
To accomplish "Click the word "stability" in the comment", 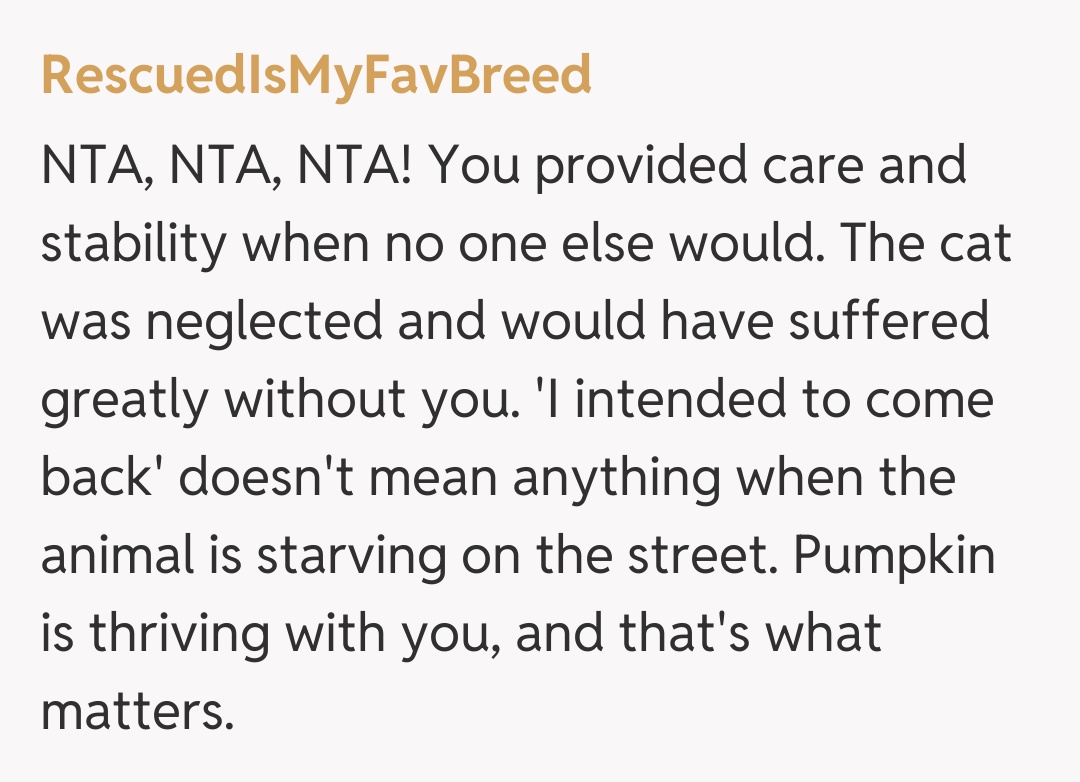I will point(133,244).
